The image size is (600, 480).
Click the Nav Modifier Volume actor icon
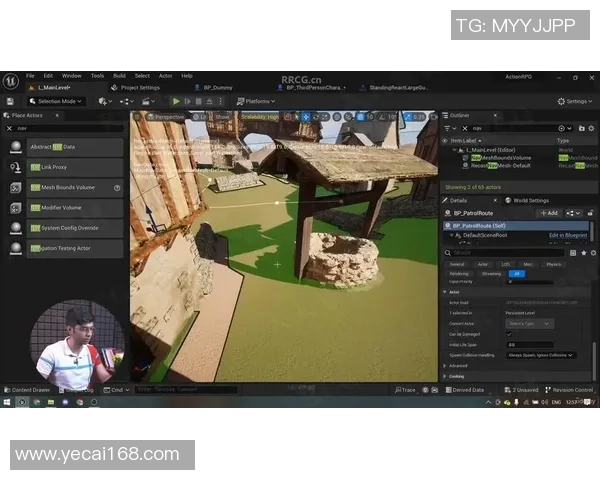pos(16,207)
